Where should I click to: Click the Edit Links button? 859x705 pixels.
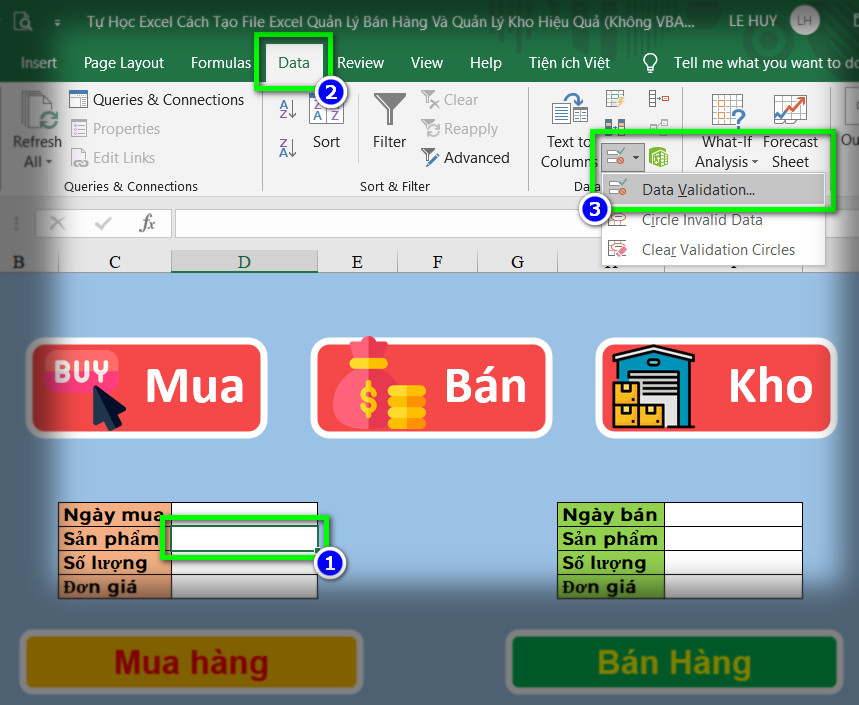[113, 158]
